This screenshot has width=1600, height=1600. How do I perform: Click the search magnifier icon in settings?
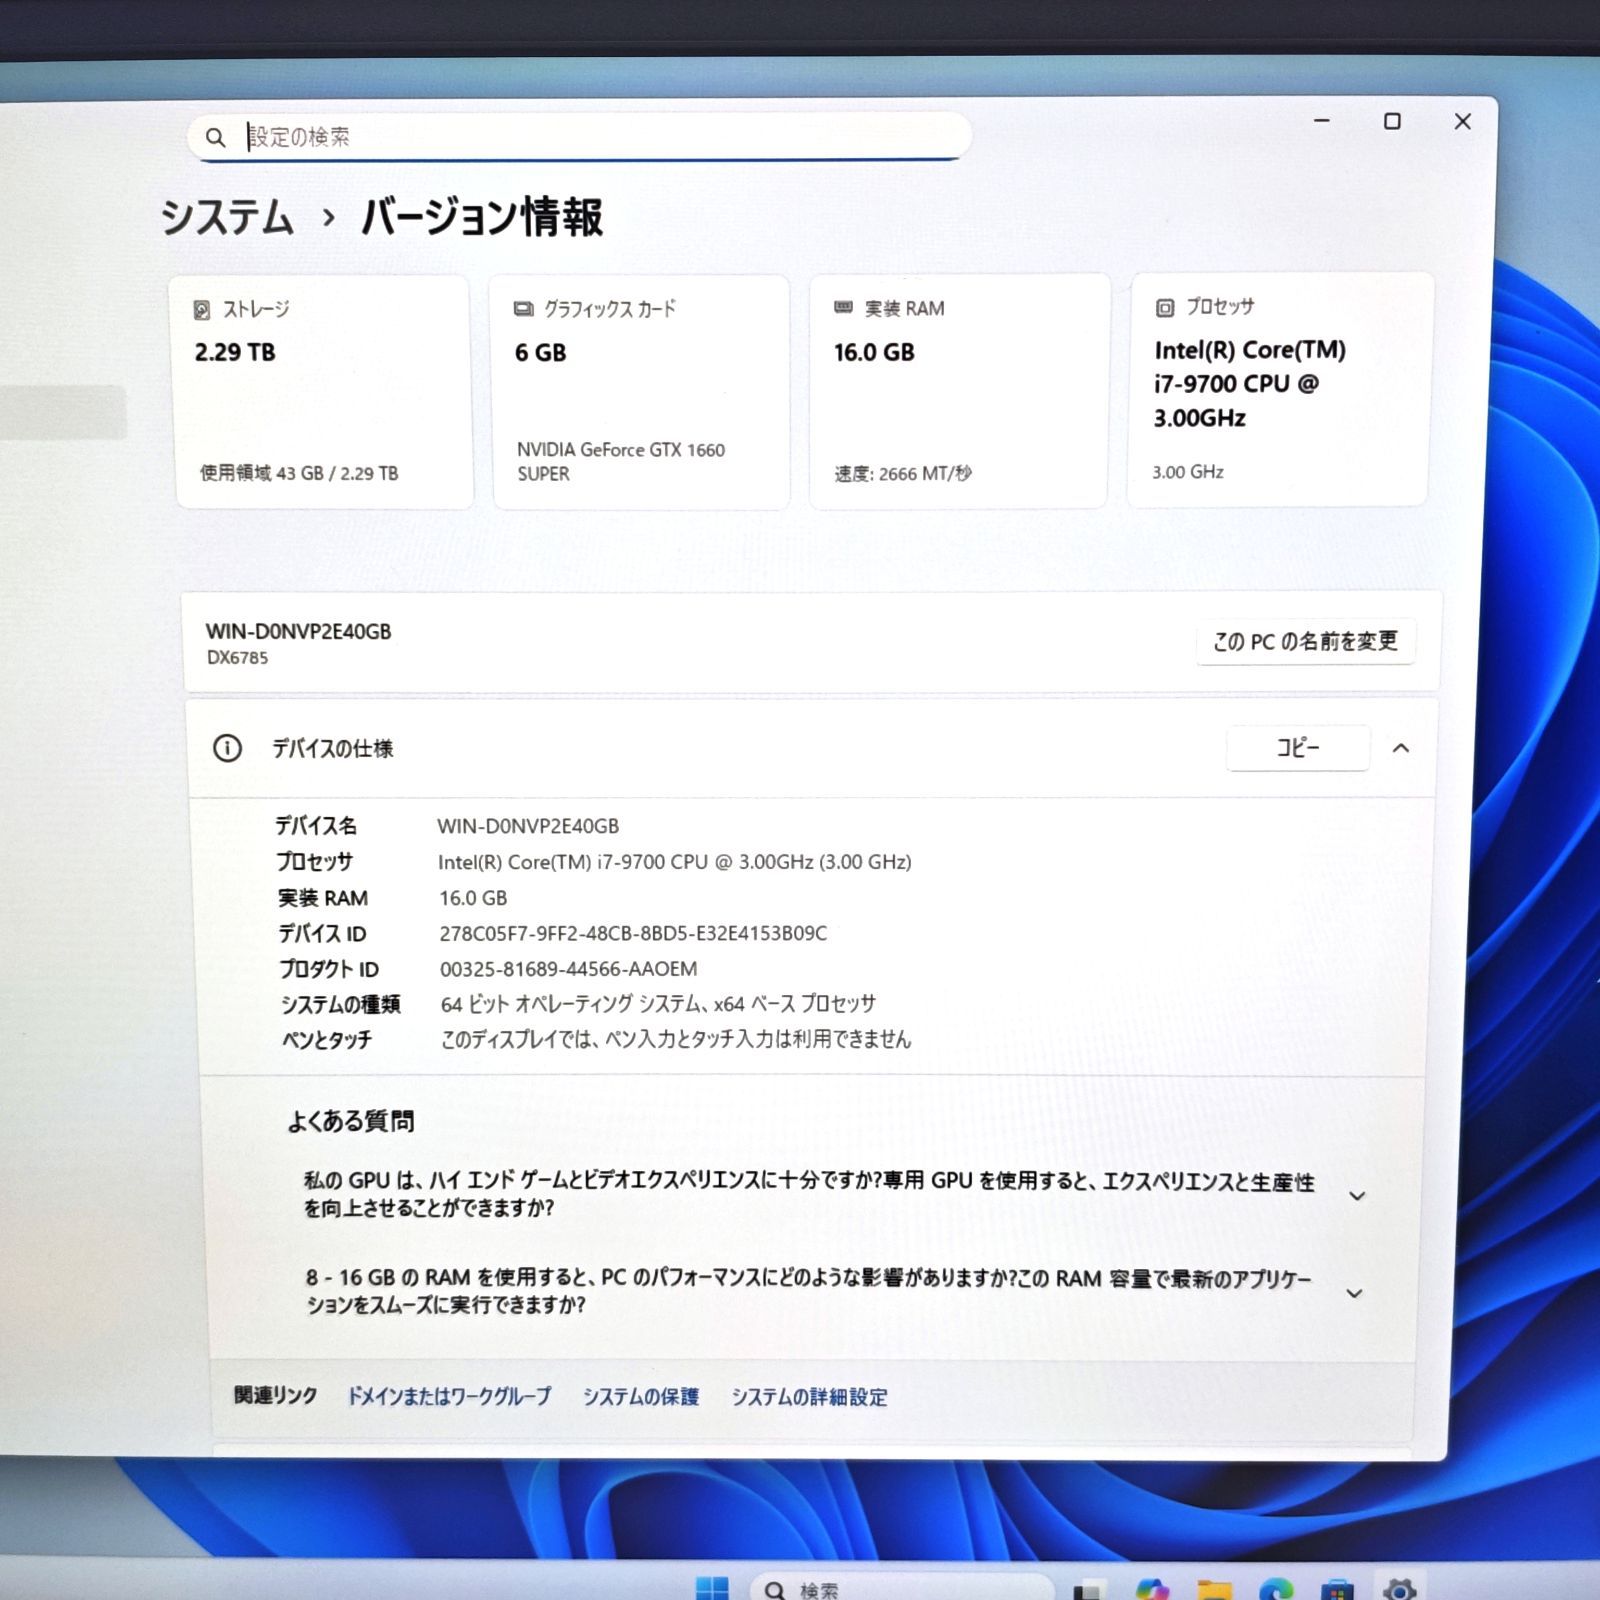[x=215, y=138]
